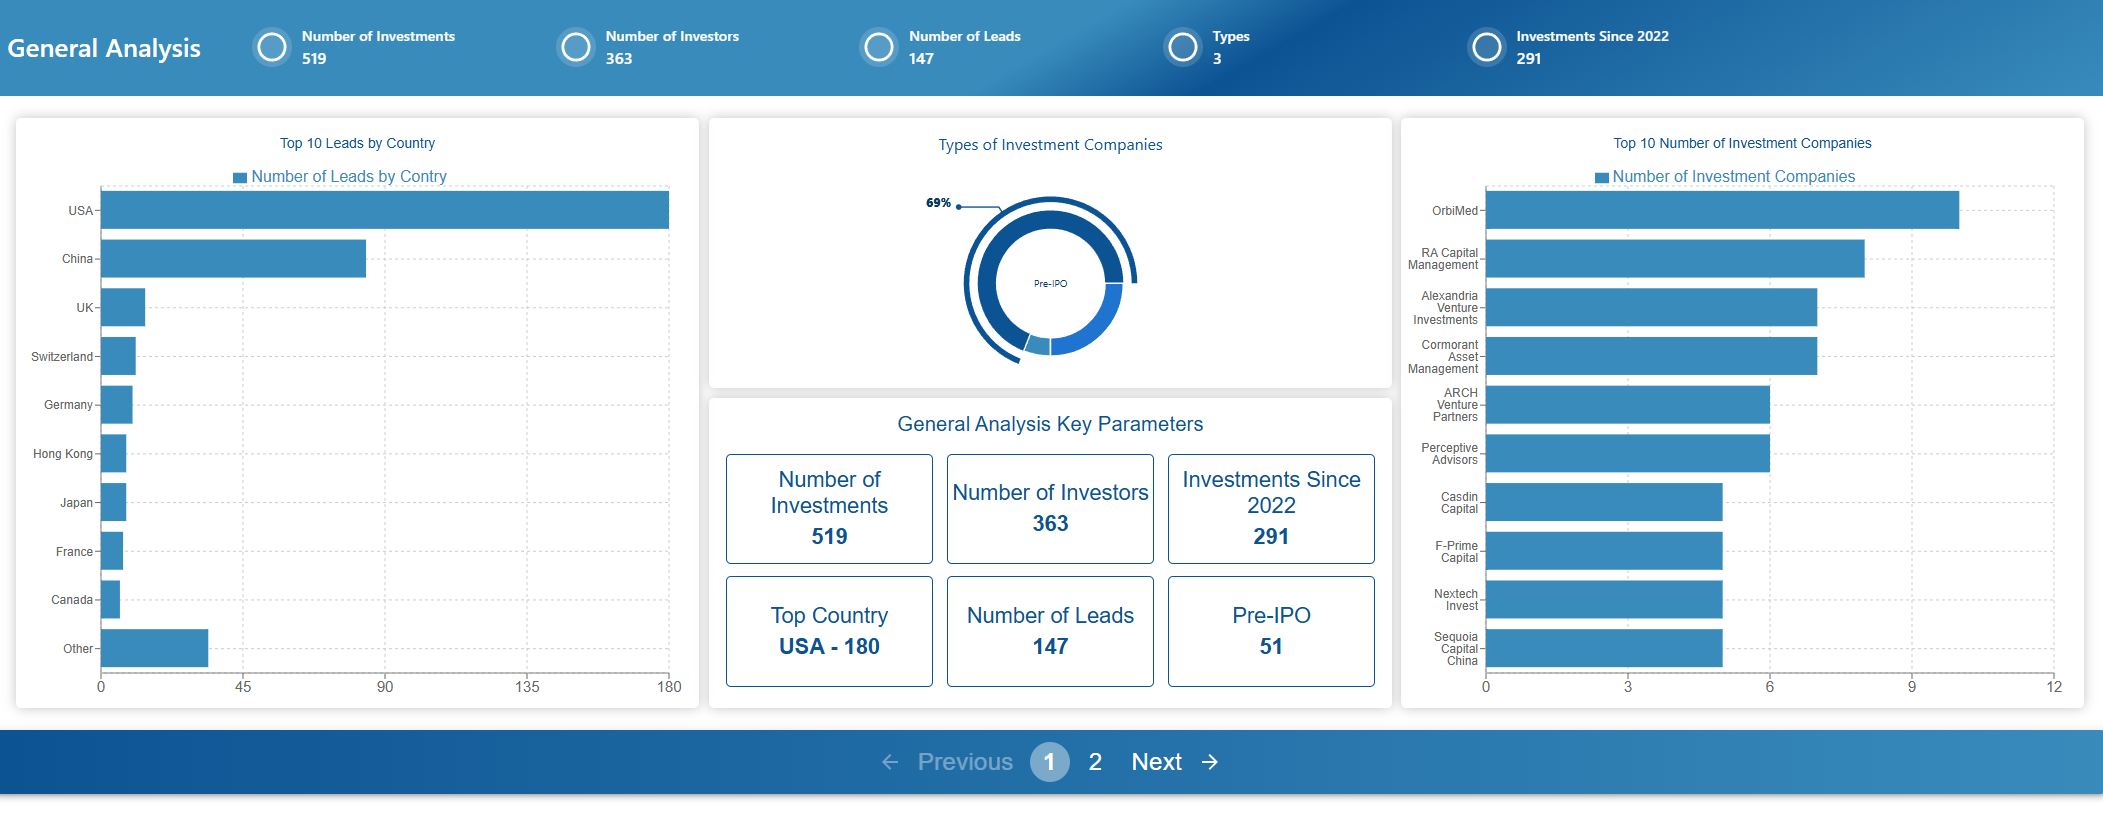Toggle the Number of Investment Companies legend

click(1725, 177)
